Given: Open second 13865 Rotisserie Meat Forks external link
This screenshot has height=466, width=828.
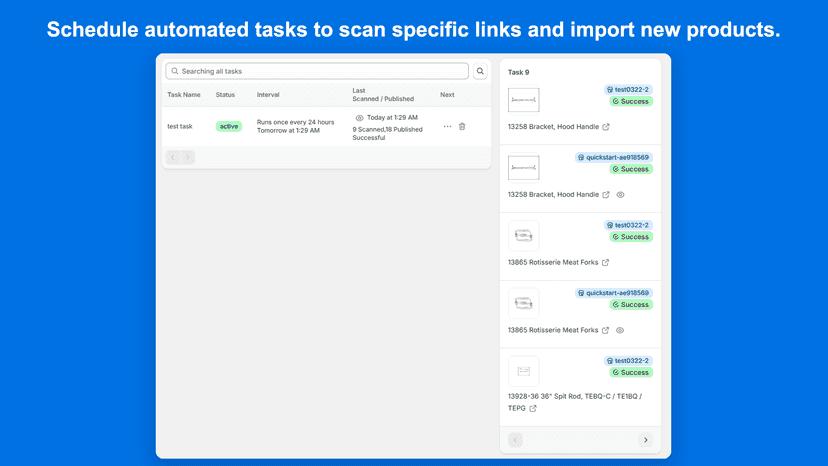Looking at the screenshot, I should click(x=605, y=330).
